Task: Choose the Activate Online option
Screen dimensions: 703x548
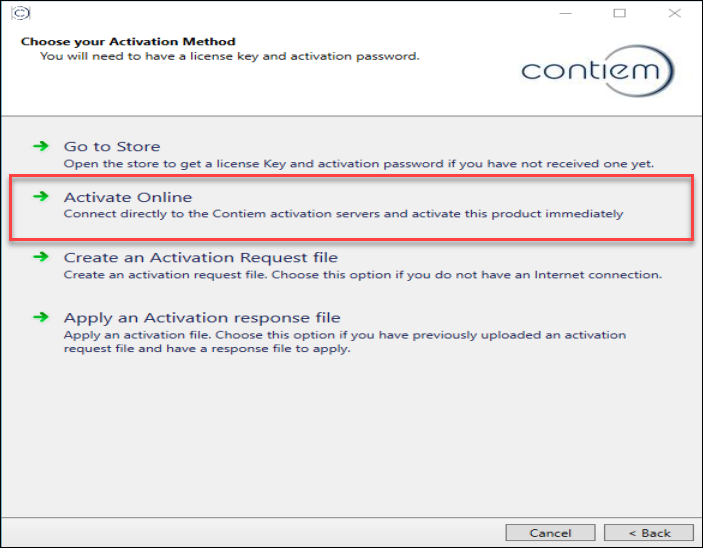Action: click(128, 197)
